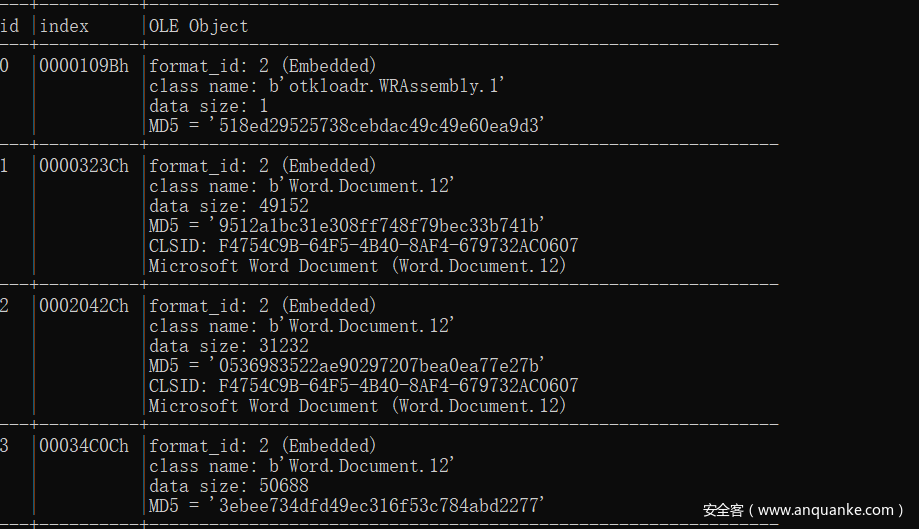Select the index value 0002042Ch

click(x=84, y=306)
